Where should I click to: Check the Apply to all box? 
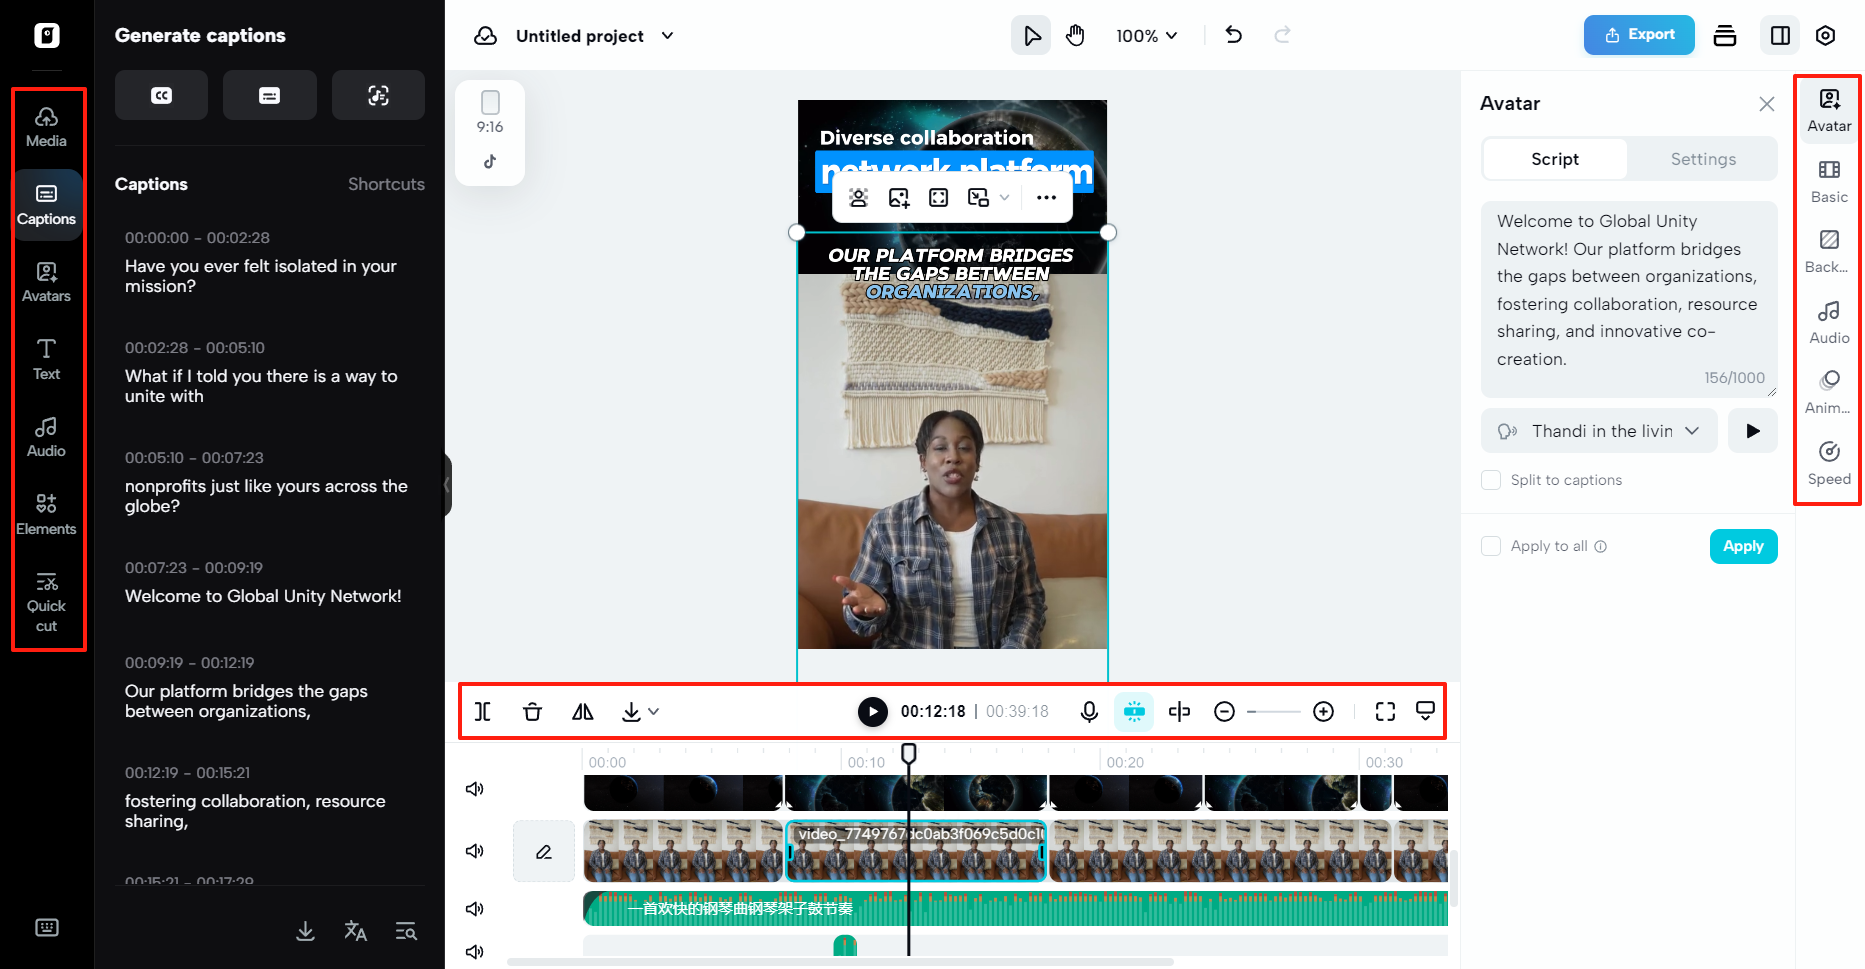(x=1491, y=546)
